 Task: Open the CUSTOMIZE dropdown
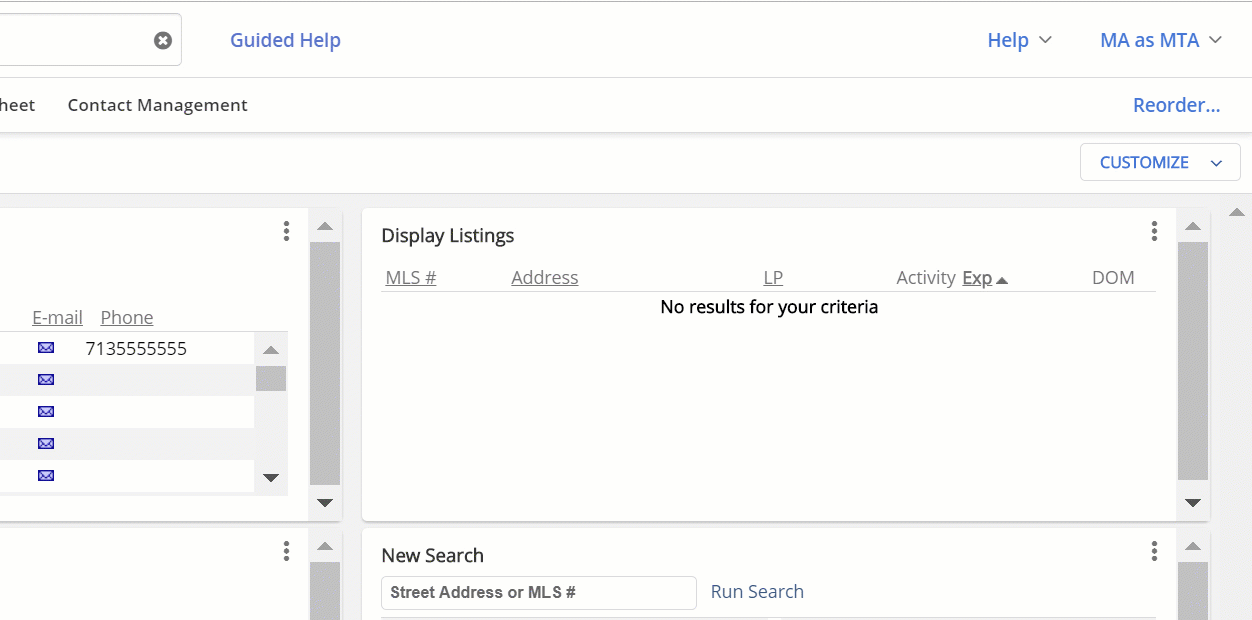coord(1159,162)
